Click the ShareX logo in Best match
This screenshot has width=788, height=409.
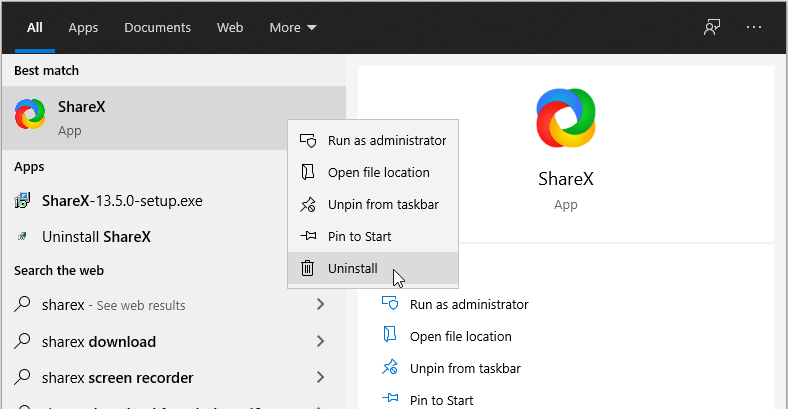(30, 116)
